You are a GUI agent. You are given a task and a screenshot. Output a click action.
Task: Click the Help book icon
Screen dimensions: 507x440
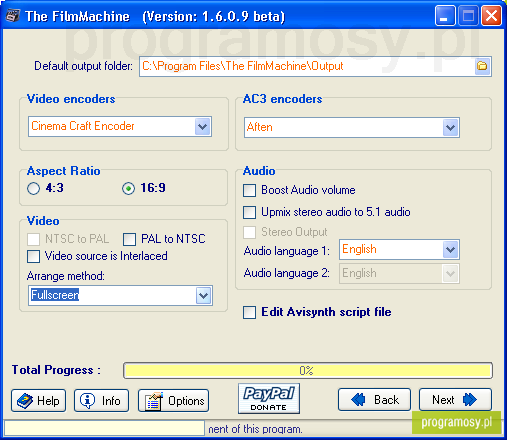[x=25, y=400]
